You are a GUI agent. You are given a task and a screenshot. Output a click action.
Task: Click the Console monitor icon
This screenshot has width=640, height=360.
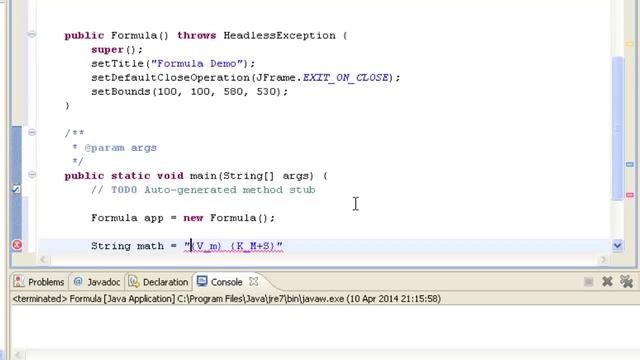[x=202, y=281]
